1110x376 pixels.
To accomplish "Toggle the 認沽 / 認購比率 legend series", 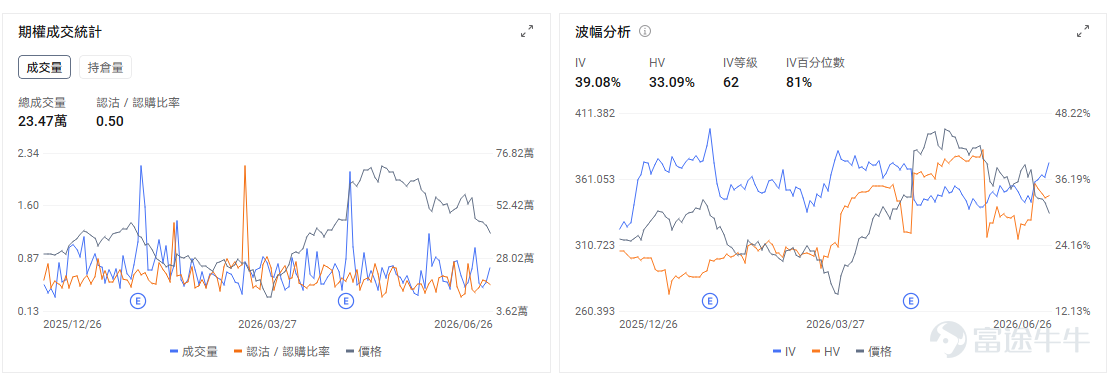I will tap(282, 351).
